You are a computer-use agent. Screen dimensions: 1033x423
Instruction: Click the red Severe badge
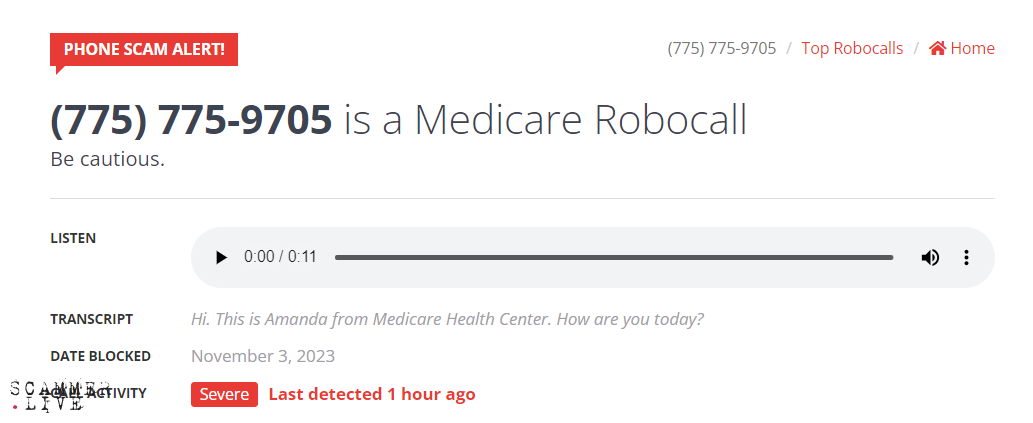pyautogui.click(x=224, y=394)
